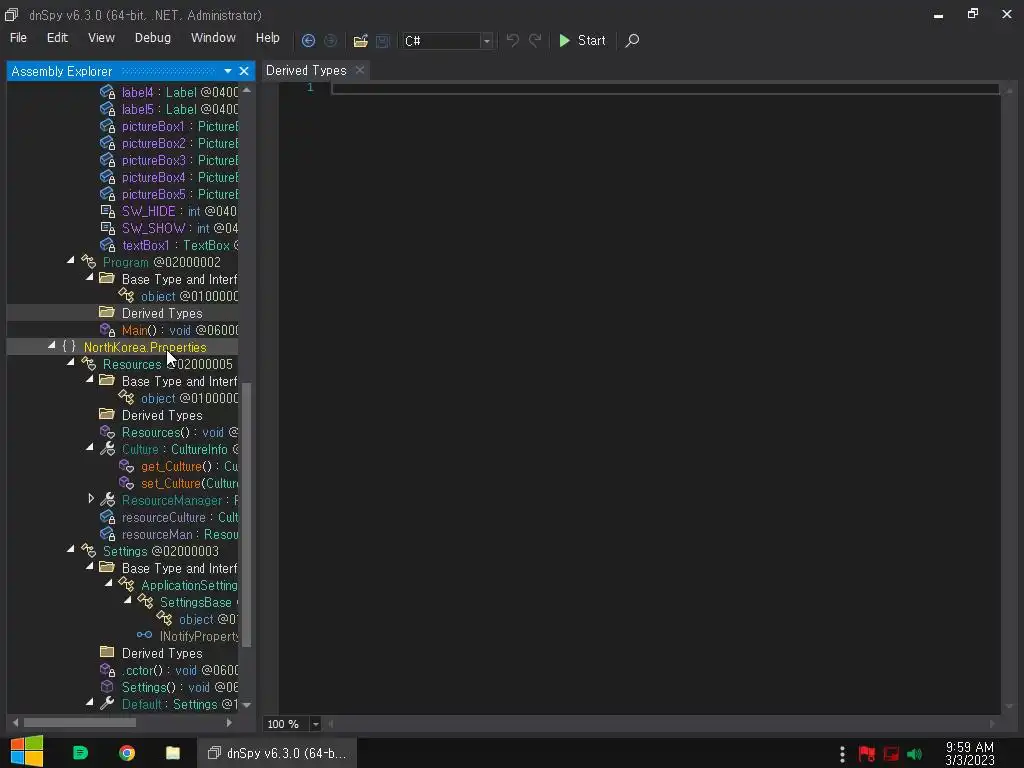Open the Window menu

213,38
